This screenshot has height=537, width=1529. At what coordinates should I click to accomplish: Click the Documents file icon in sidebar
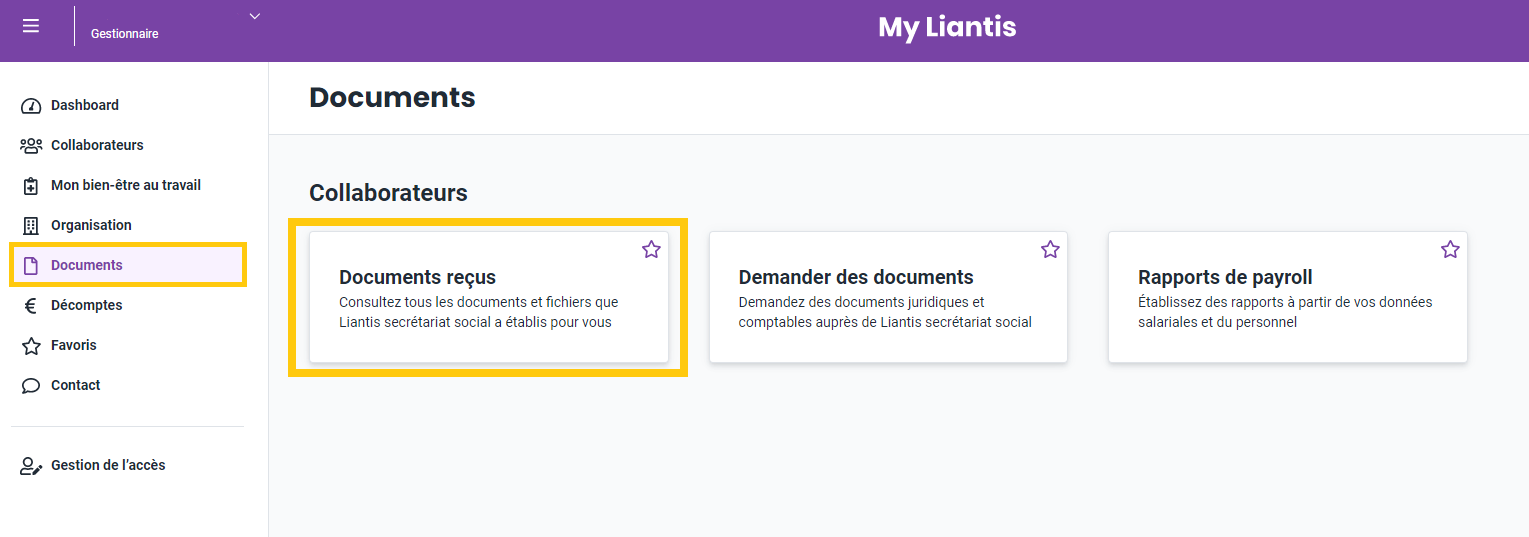point(31,265)
